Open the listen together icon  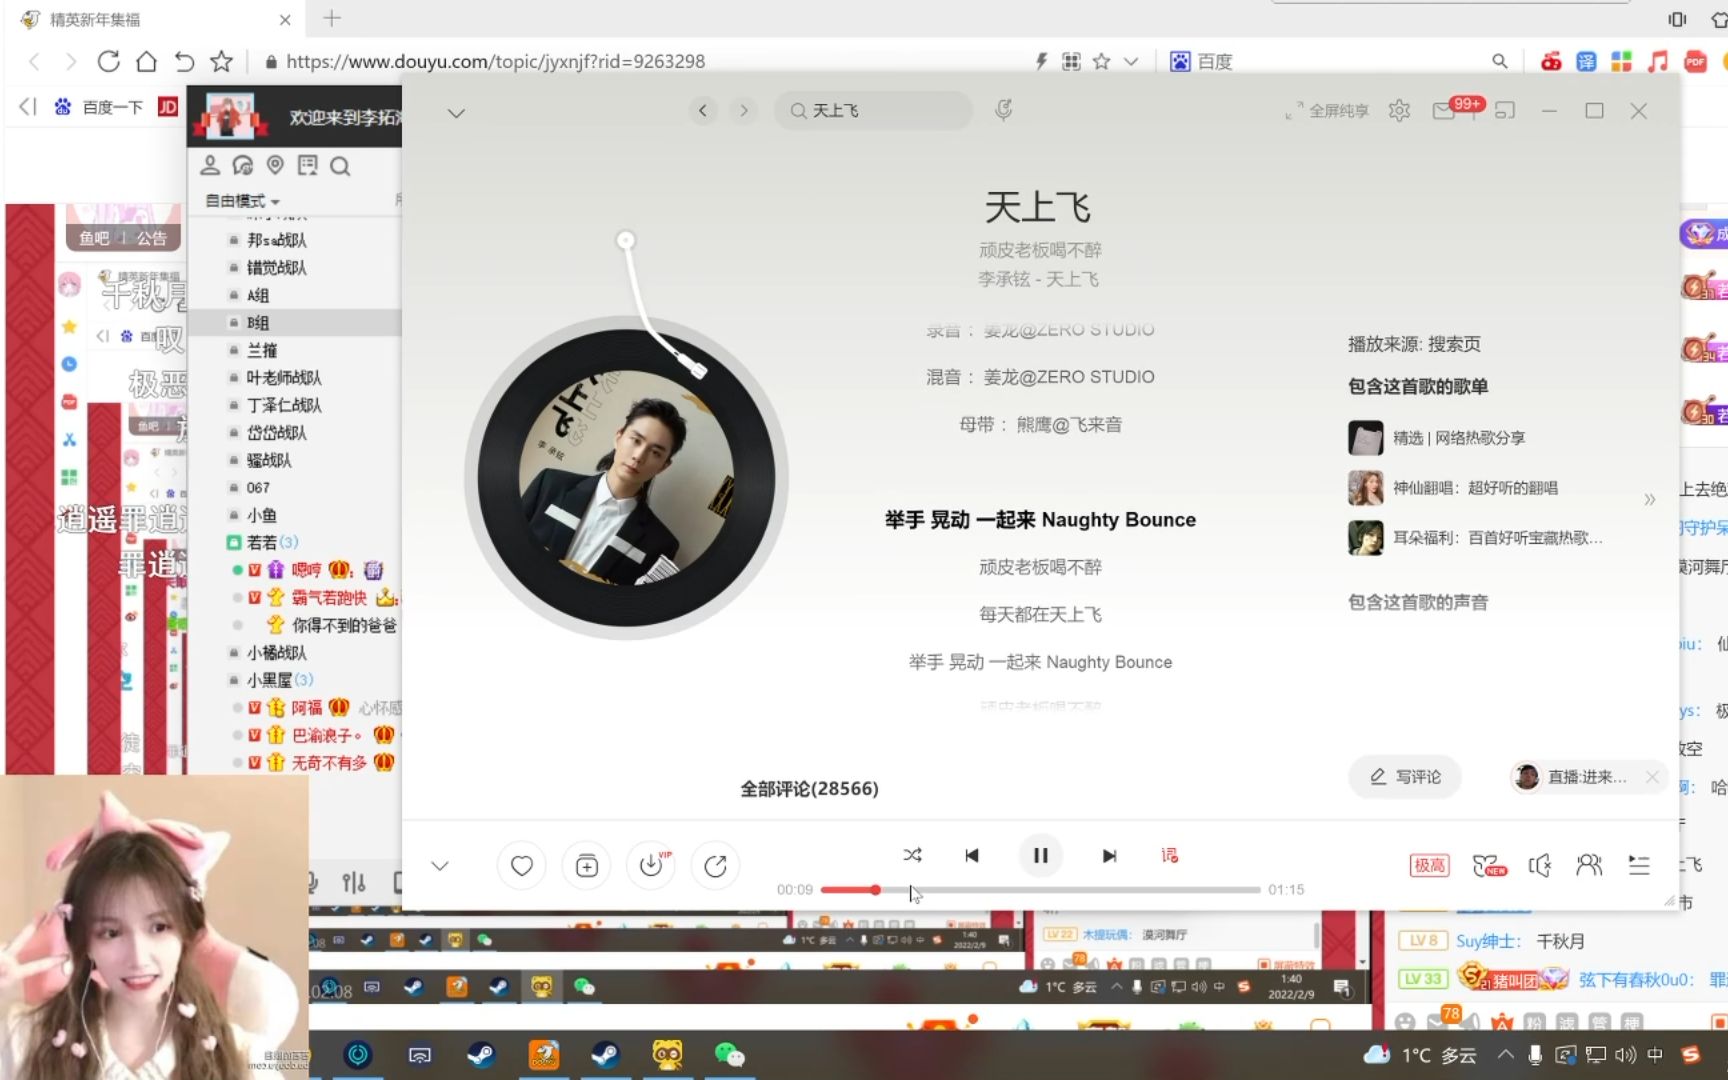coord(1589,865)
